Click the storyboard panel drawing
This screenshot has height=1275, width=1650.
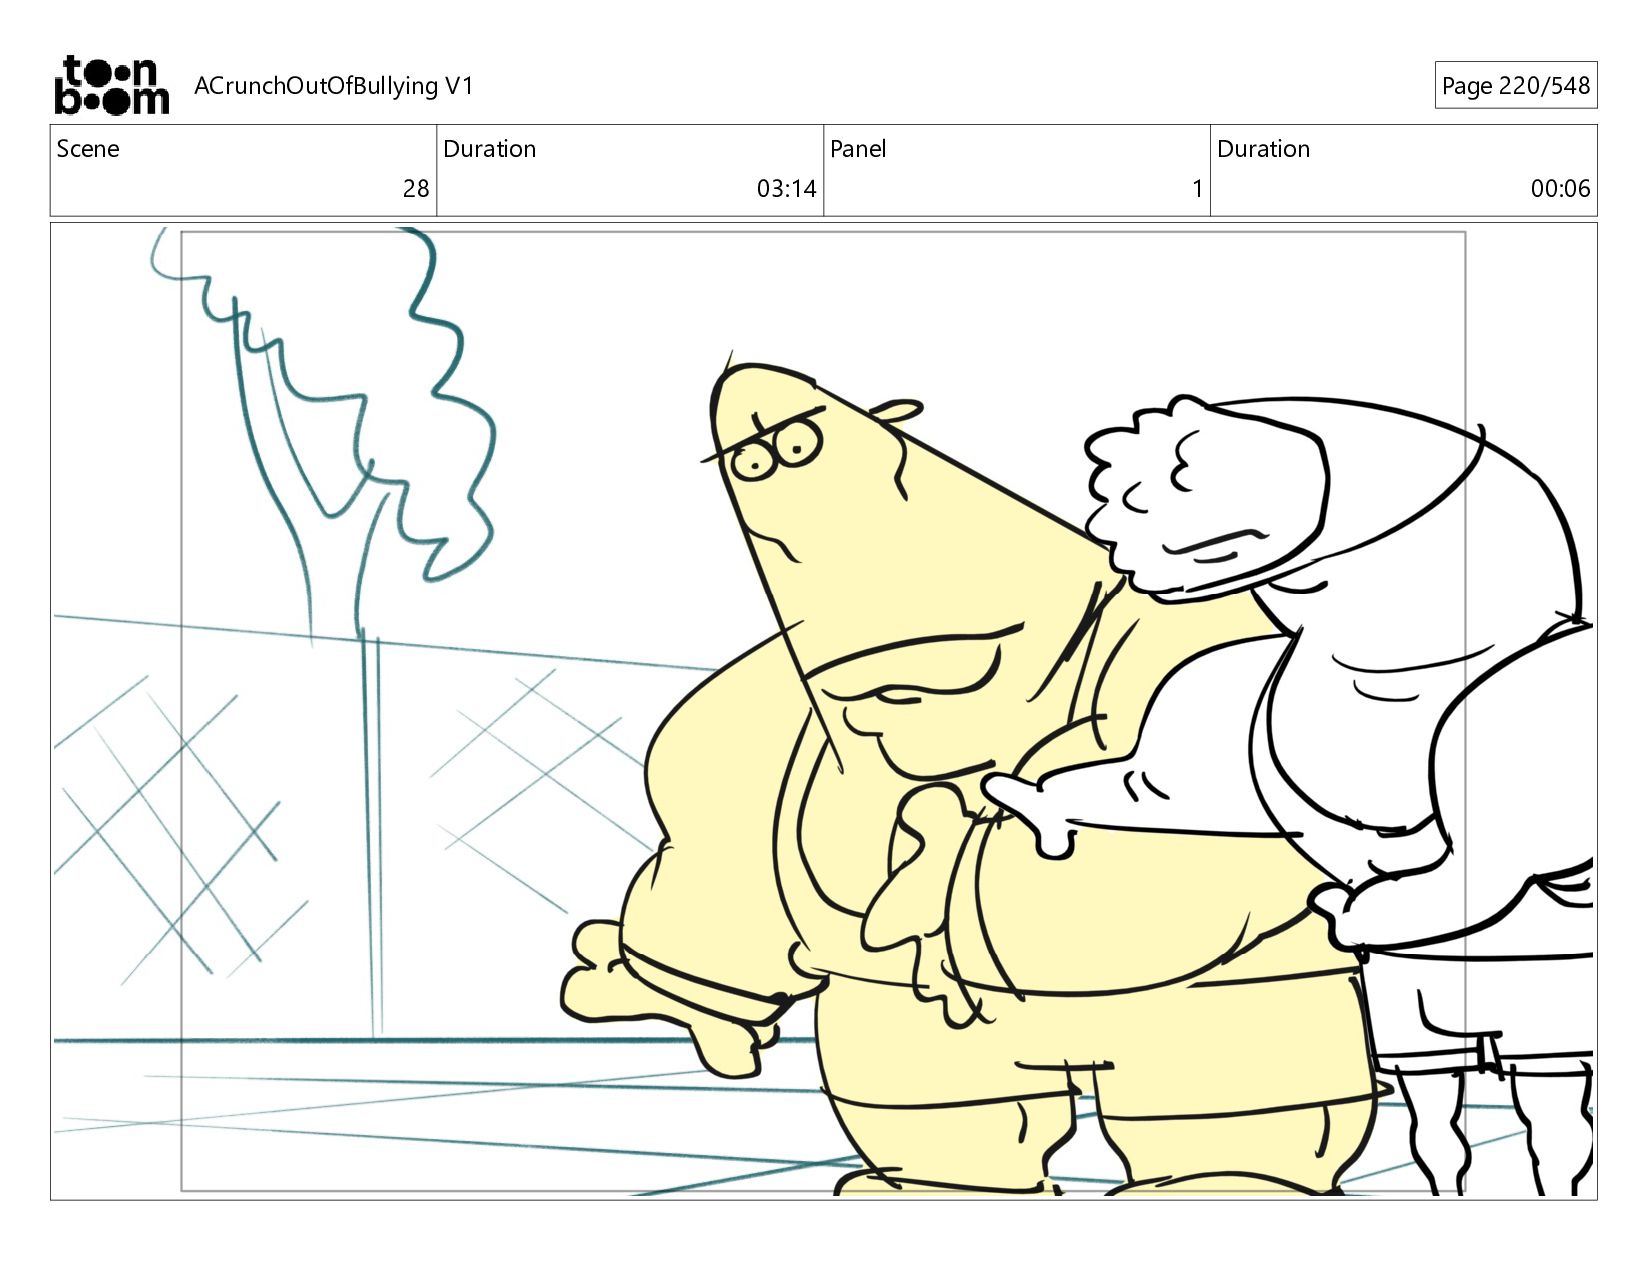(x=824, y=711)
